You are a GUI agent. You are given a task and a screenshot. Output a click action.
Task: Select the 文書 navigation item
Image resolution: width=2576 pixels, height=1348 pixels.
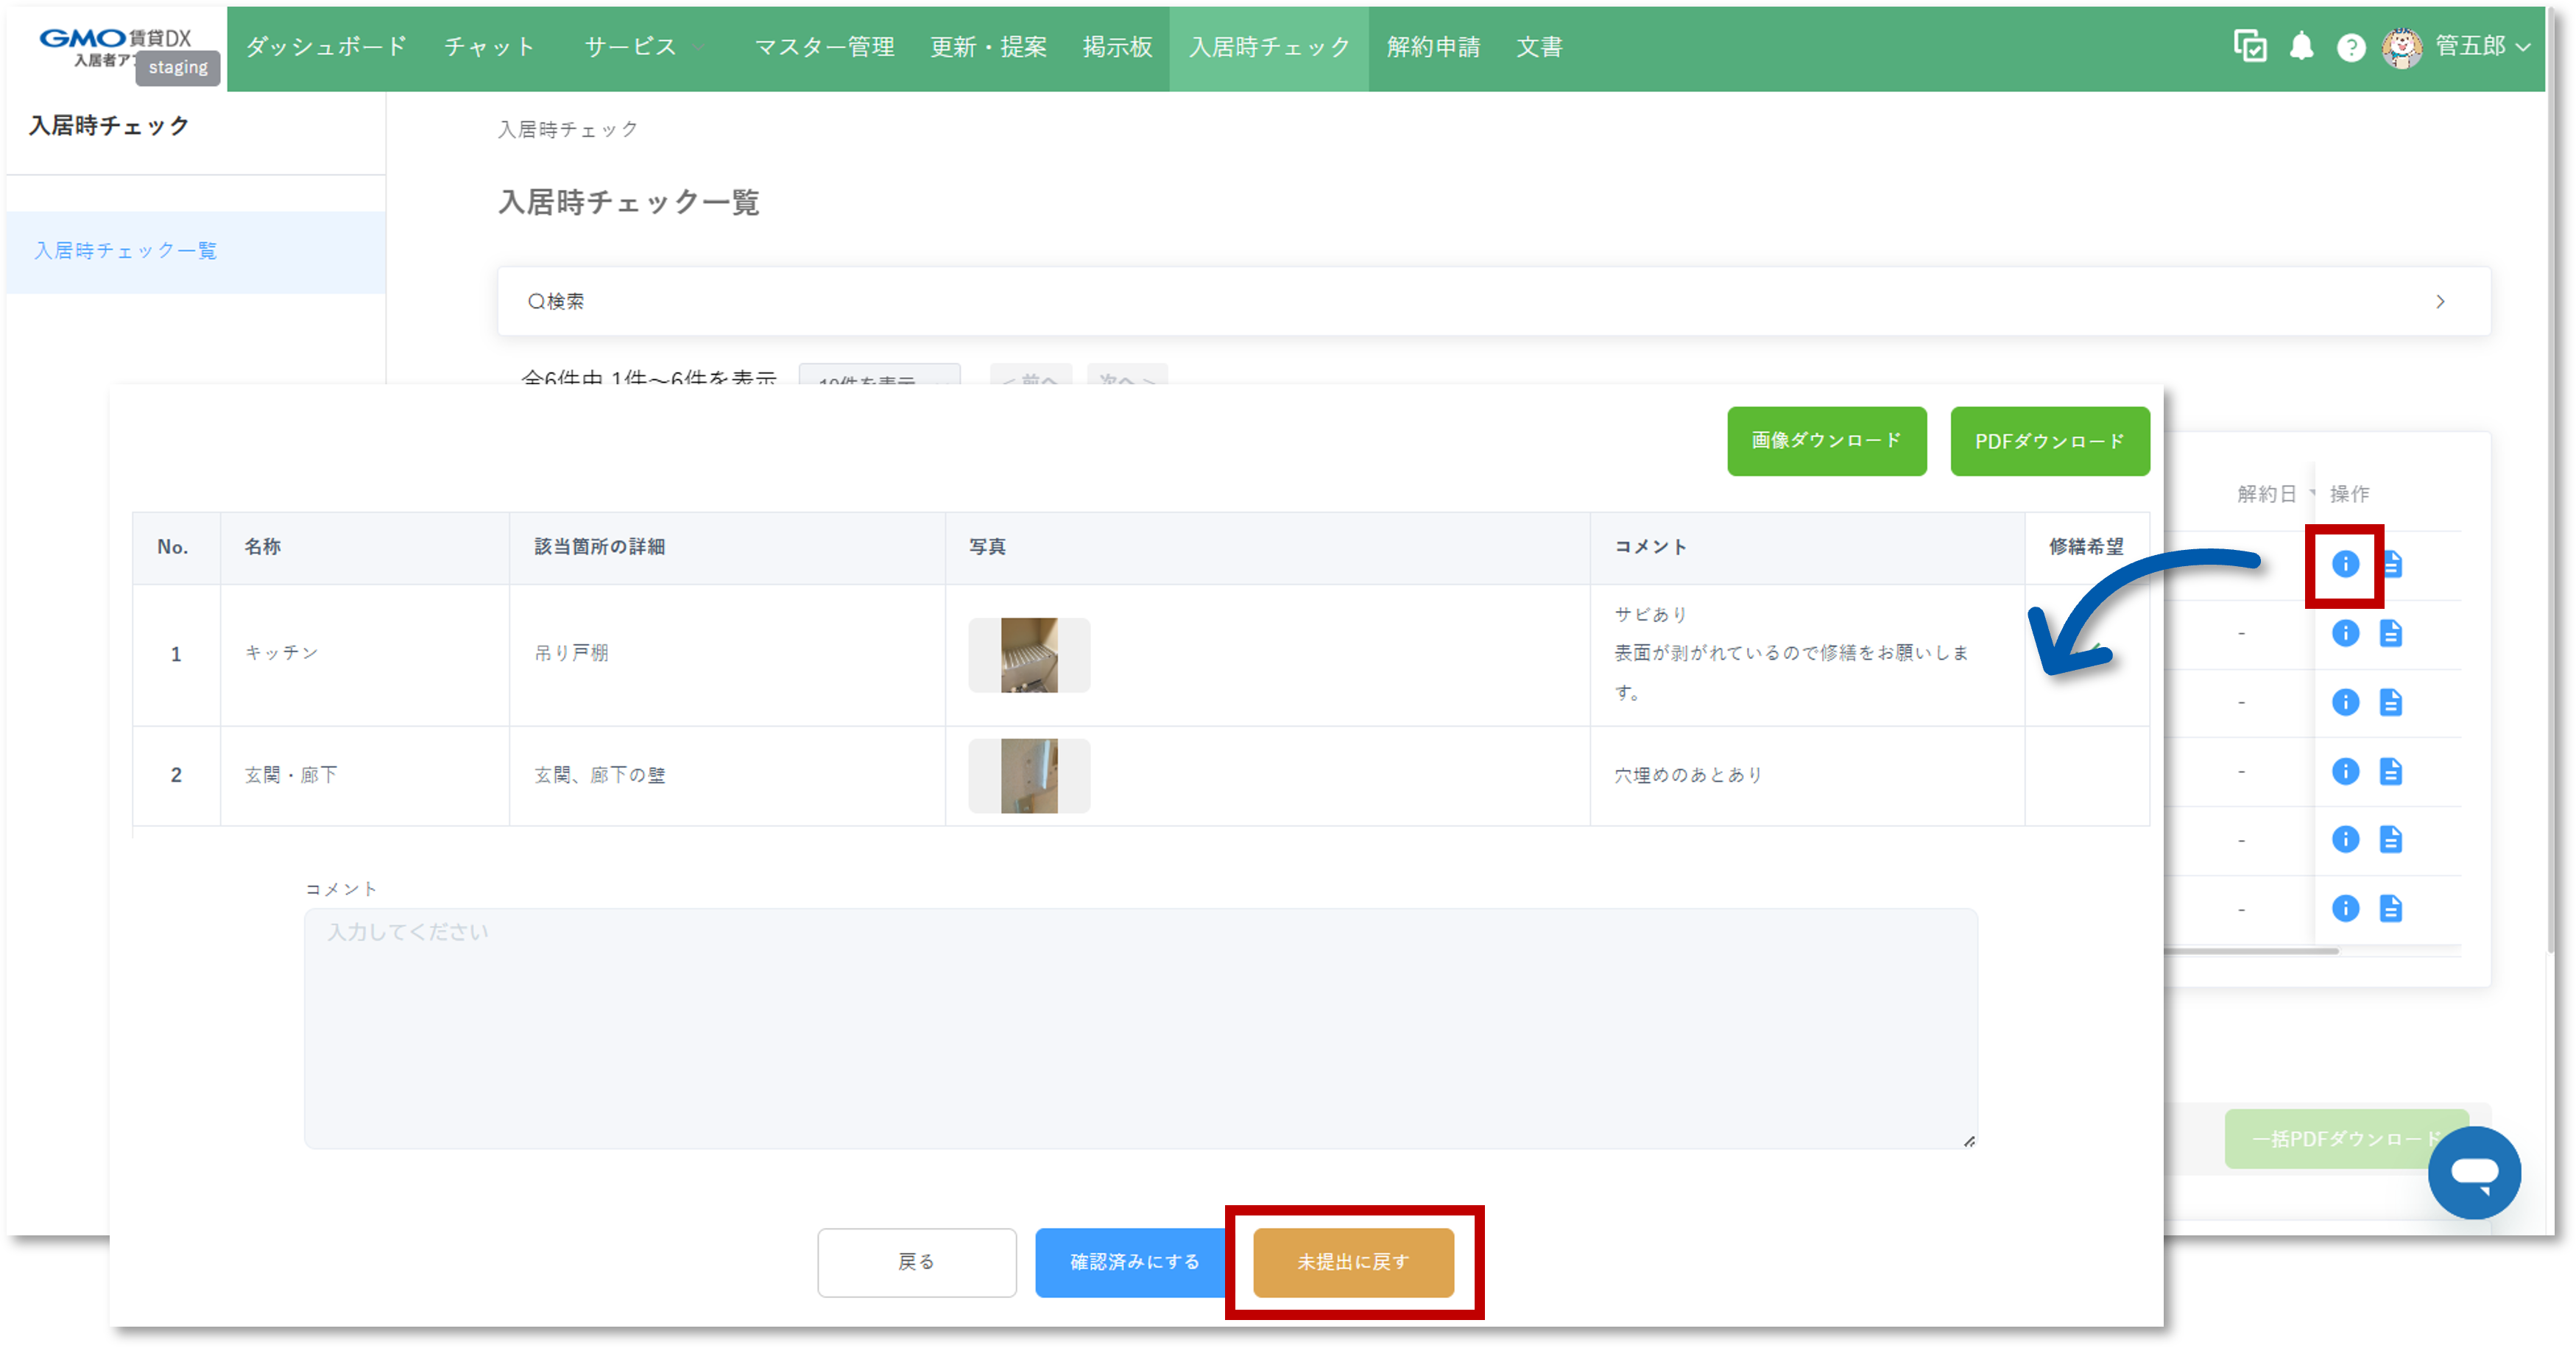pos(1539,46)
